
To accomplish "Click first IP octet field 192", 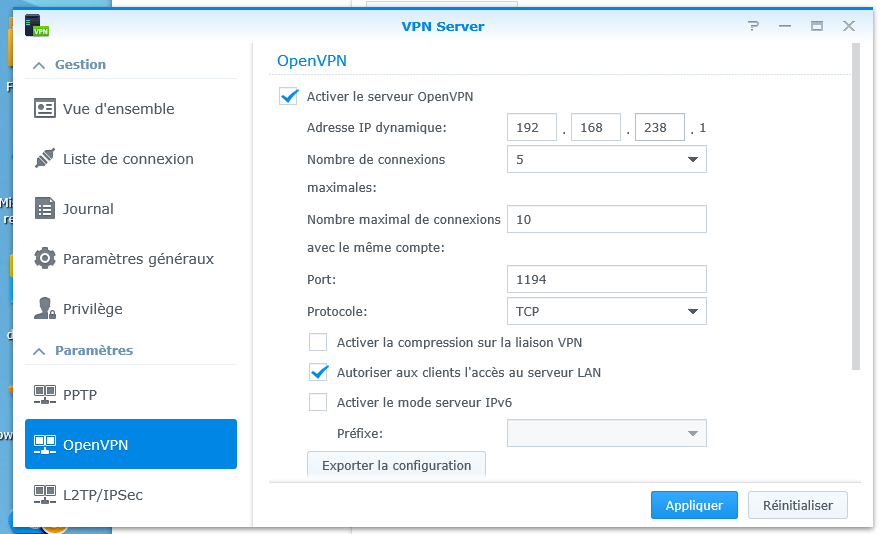I will (x=532, y=127).
